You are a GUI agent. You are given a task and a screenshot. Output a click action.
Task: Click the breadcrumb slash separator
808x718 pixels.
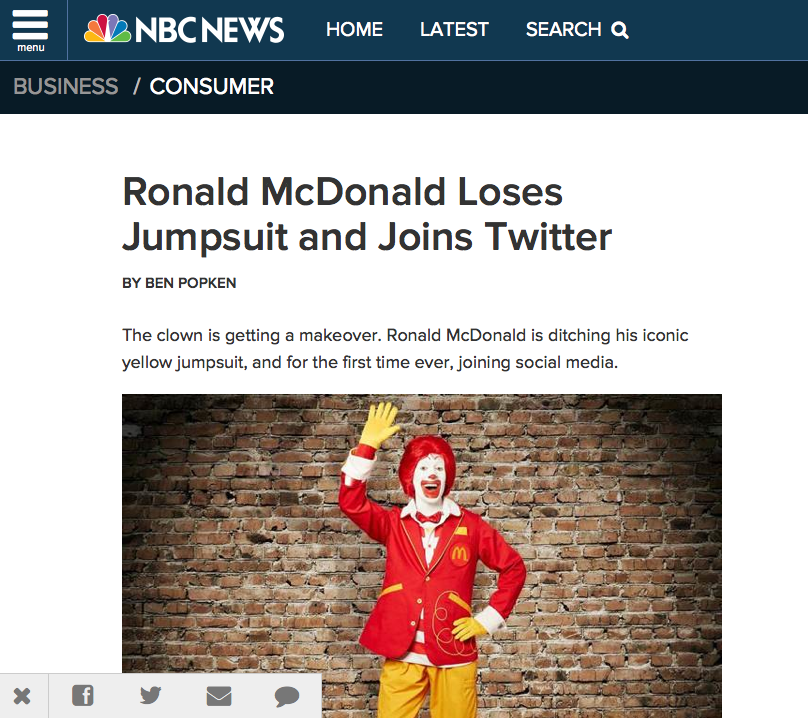[x=137, y=86]
